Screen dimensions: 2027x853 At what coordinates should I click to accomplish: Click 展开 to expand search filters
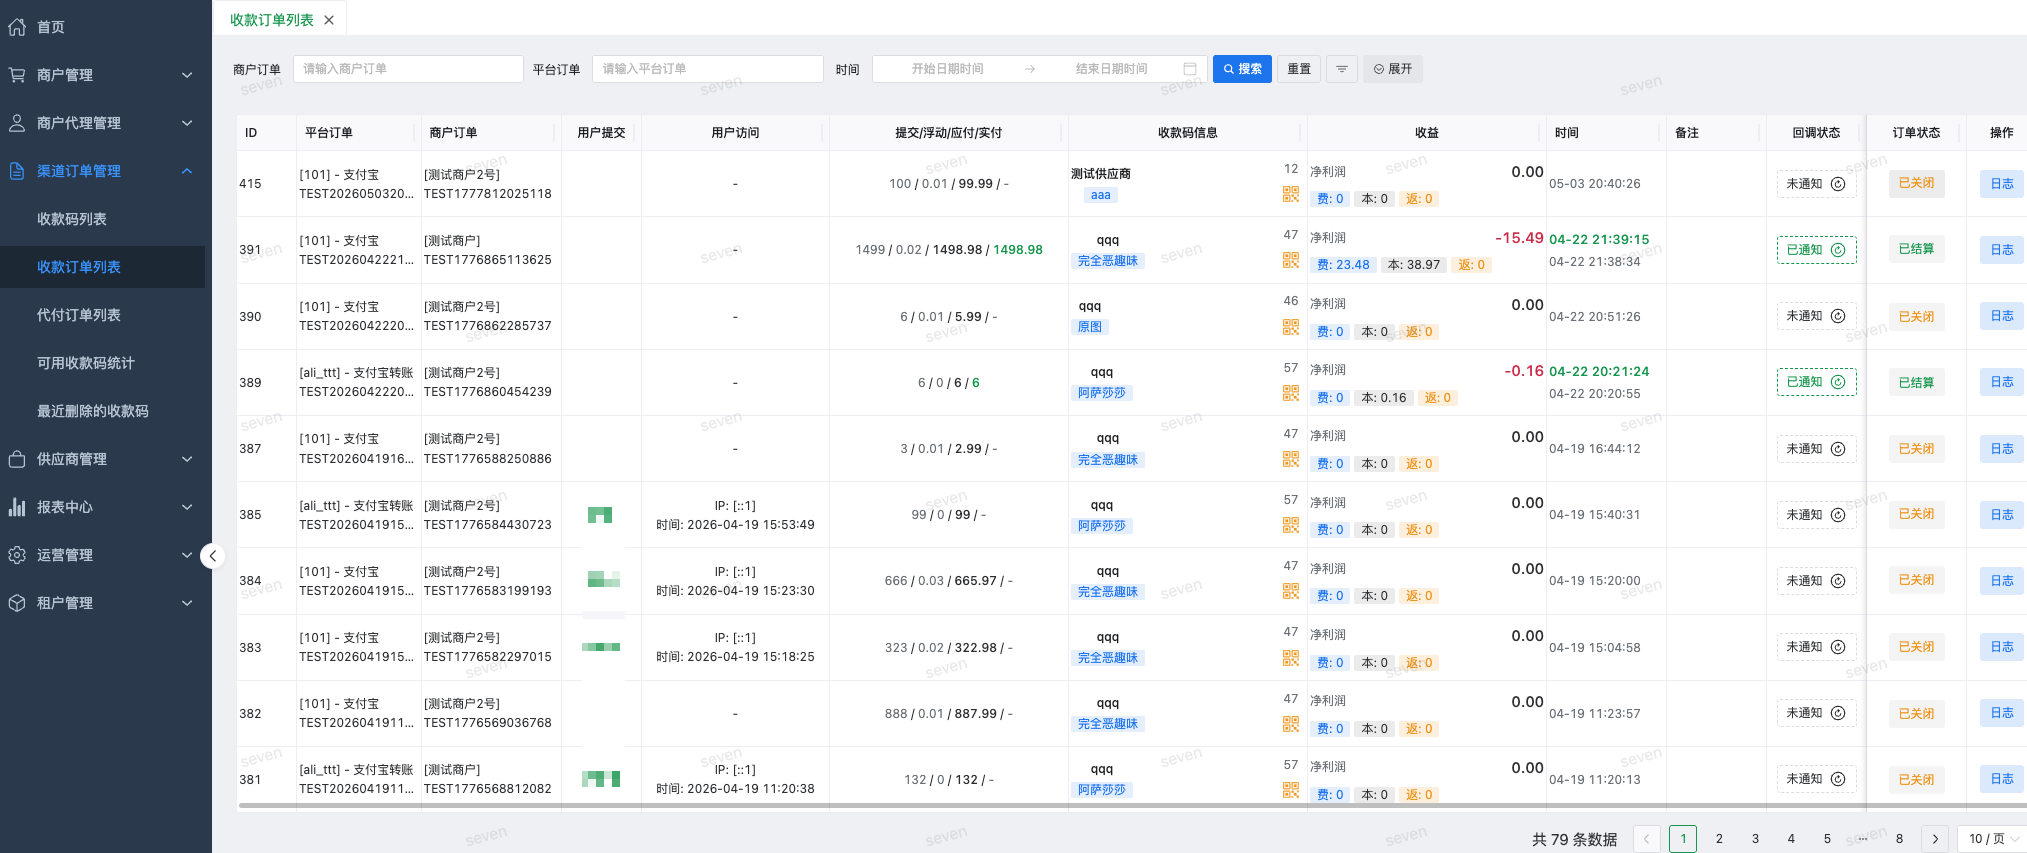point(1393,69)
